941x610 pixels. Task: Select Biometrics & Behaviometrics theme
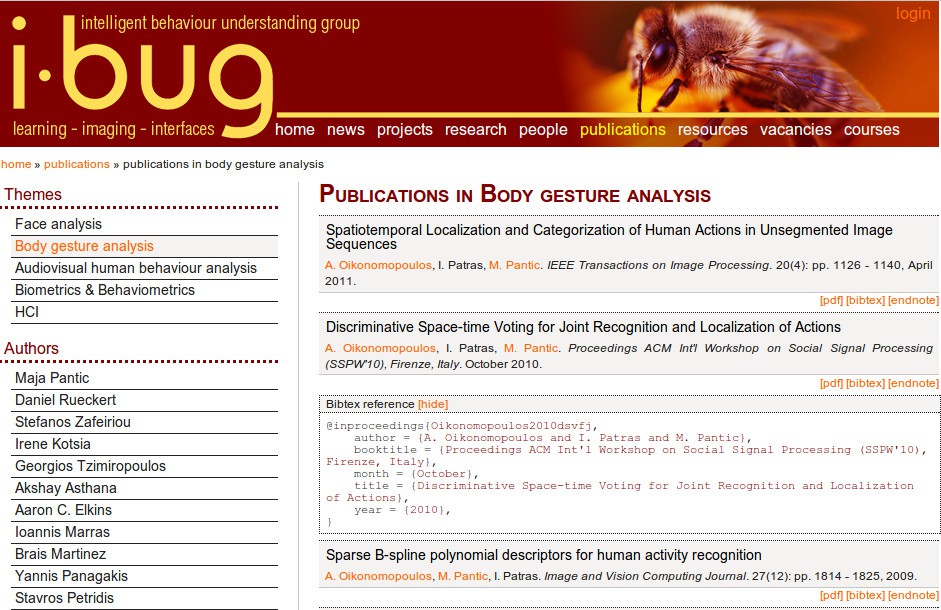(144, 290)
